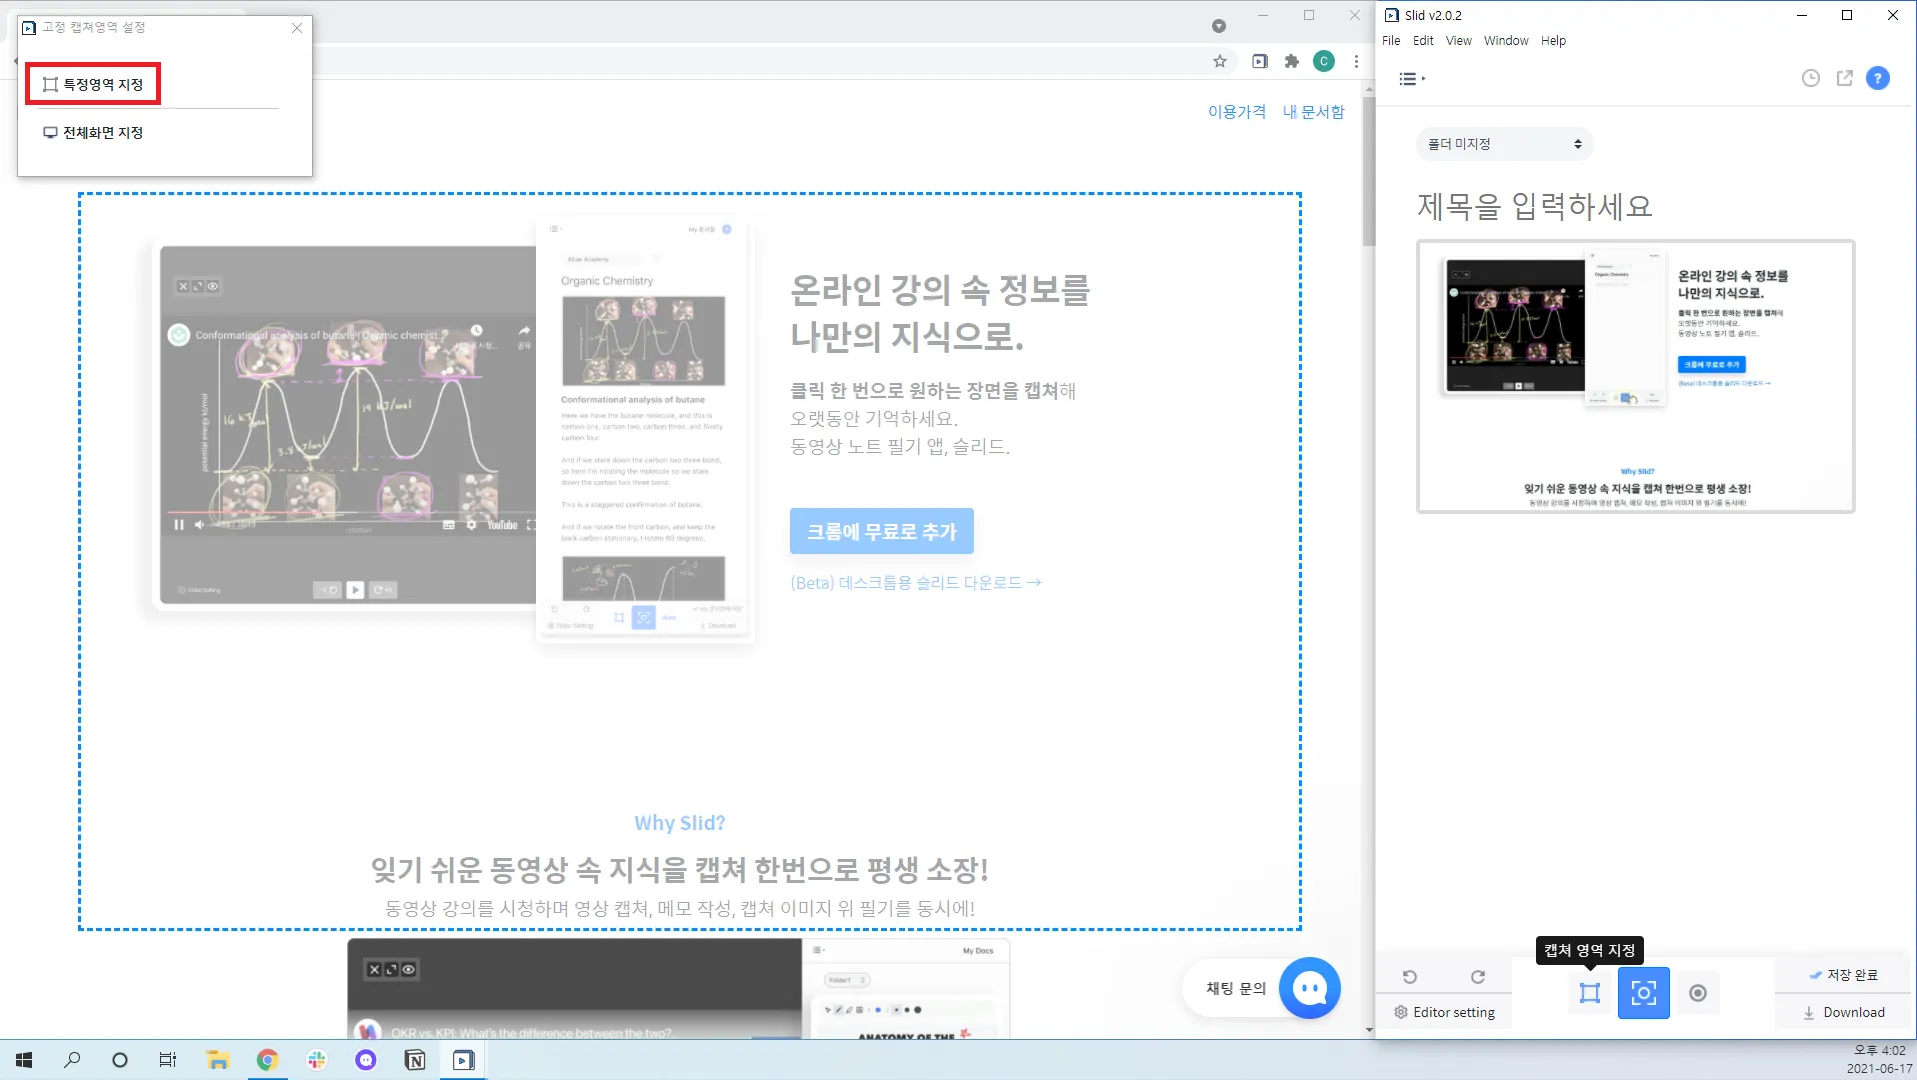1917x1080 pixels.
Task: Open Chrome three-dot menu
Action: pos(1356,62)
